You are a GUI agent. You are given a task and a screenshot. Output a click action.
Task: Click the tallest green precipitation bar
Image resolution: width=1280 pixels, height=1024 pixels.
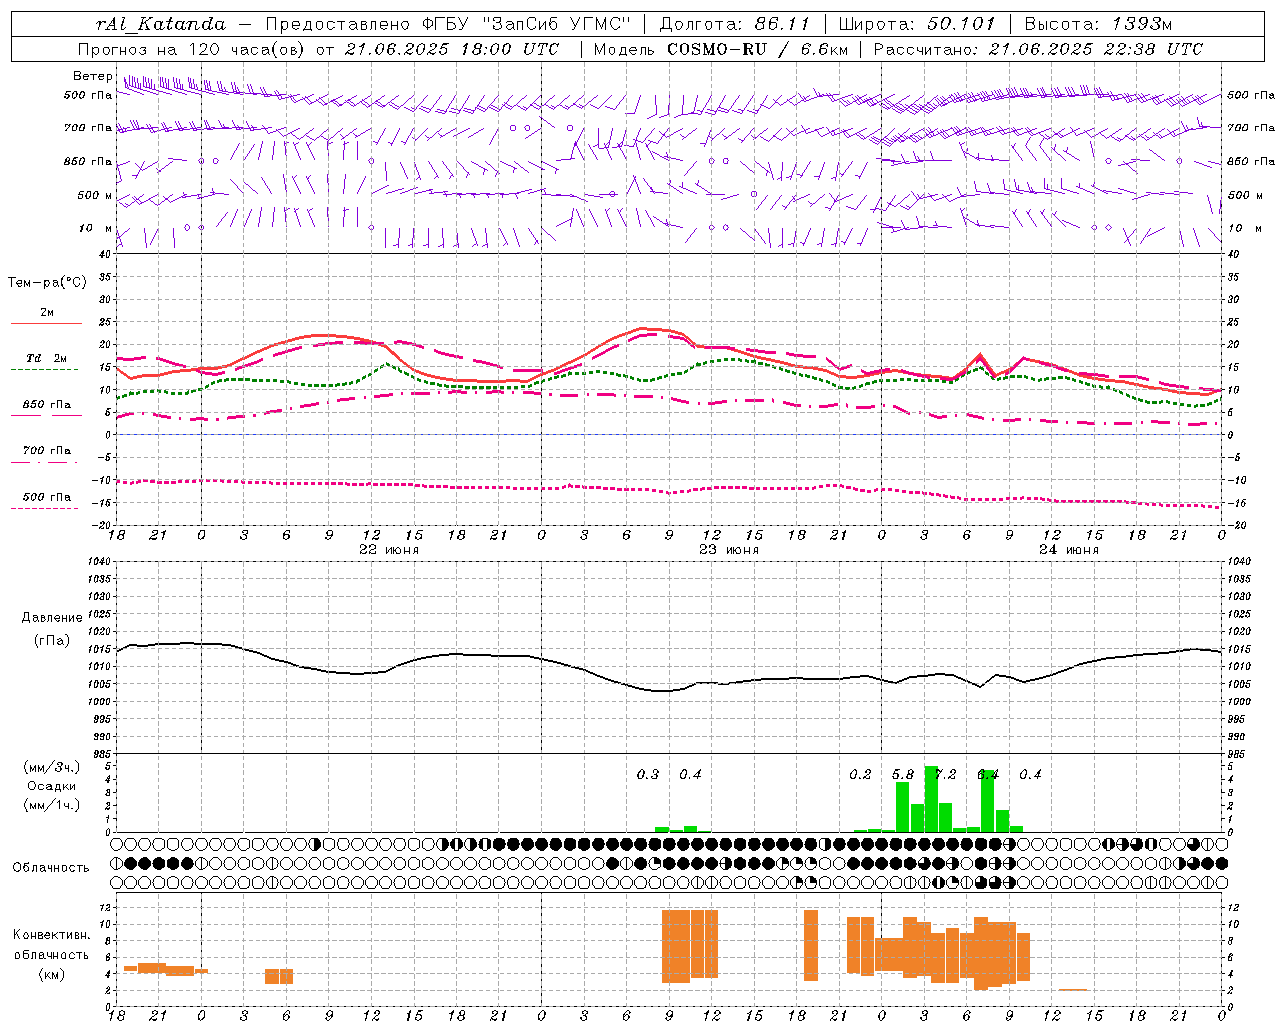pos(931,799)
